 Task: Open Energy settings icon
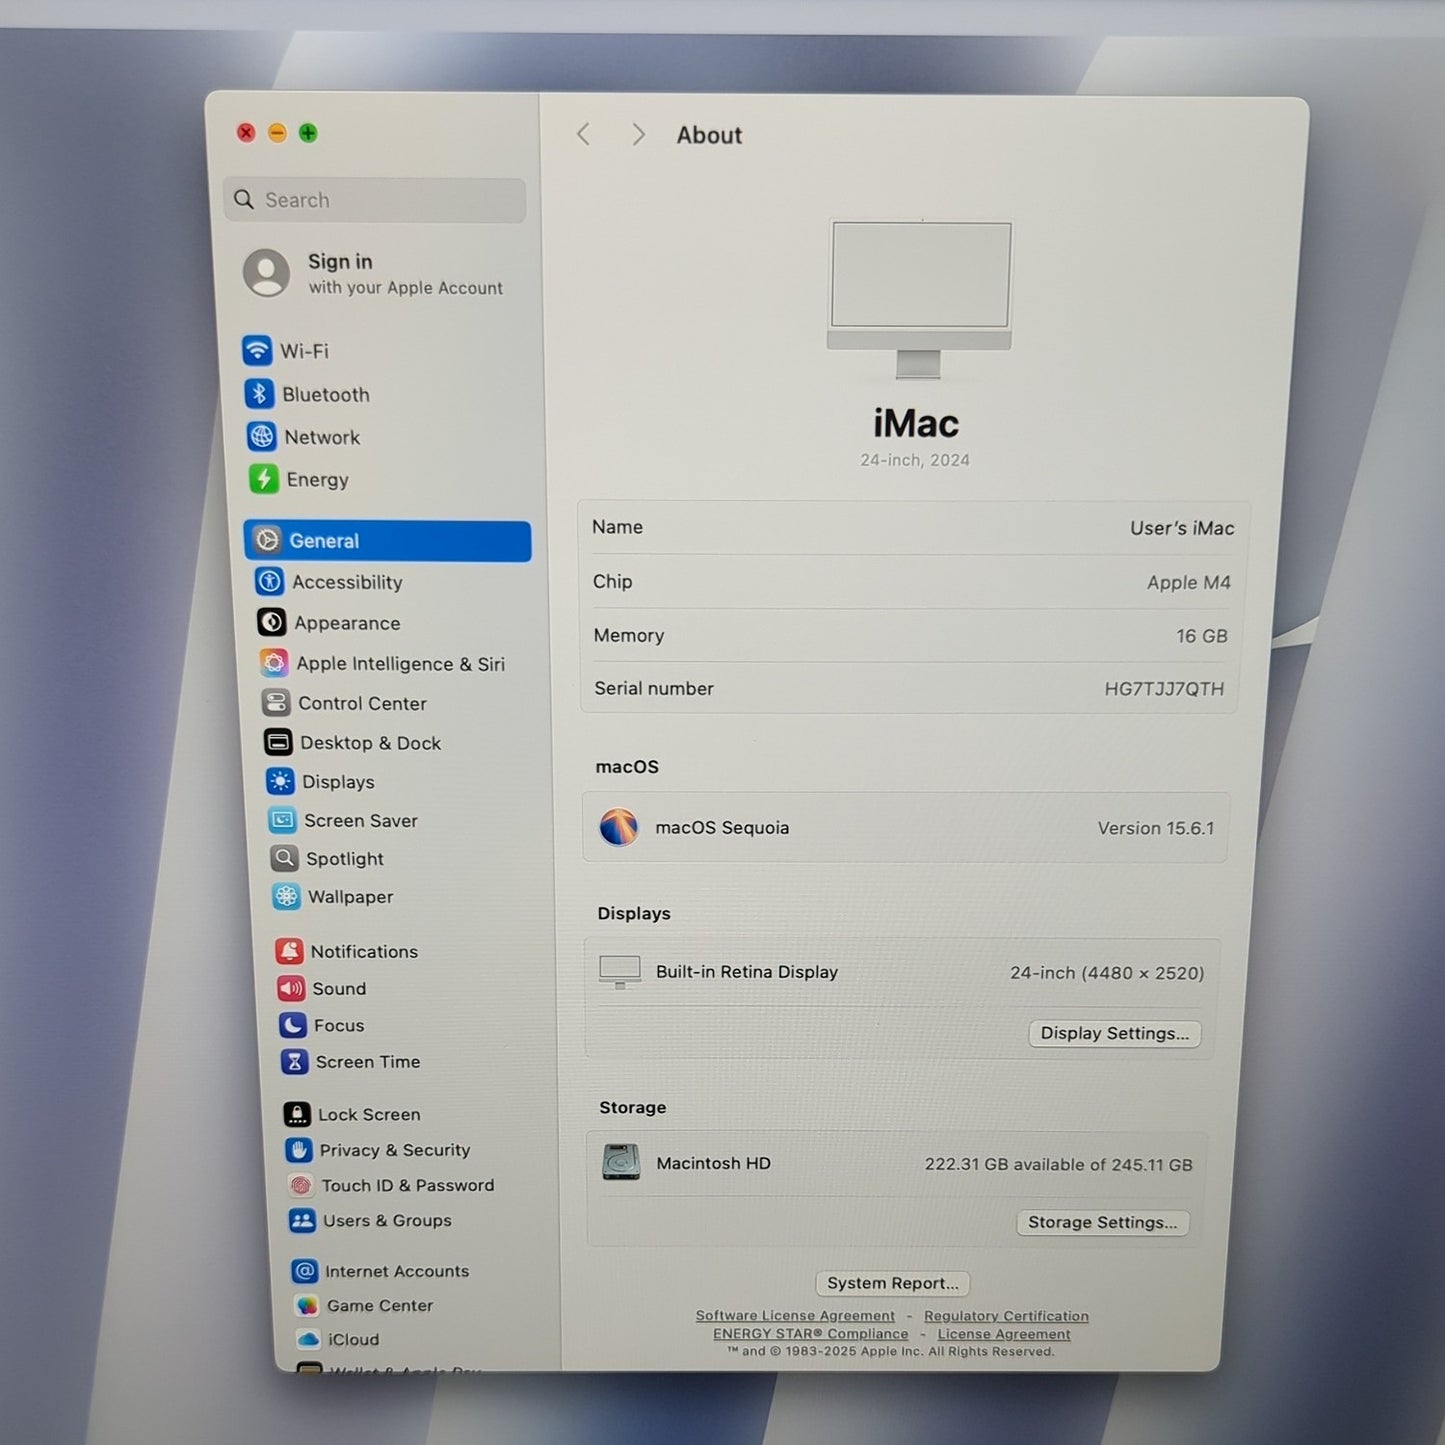tap(264, 479)
